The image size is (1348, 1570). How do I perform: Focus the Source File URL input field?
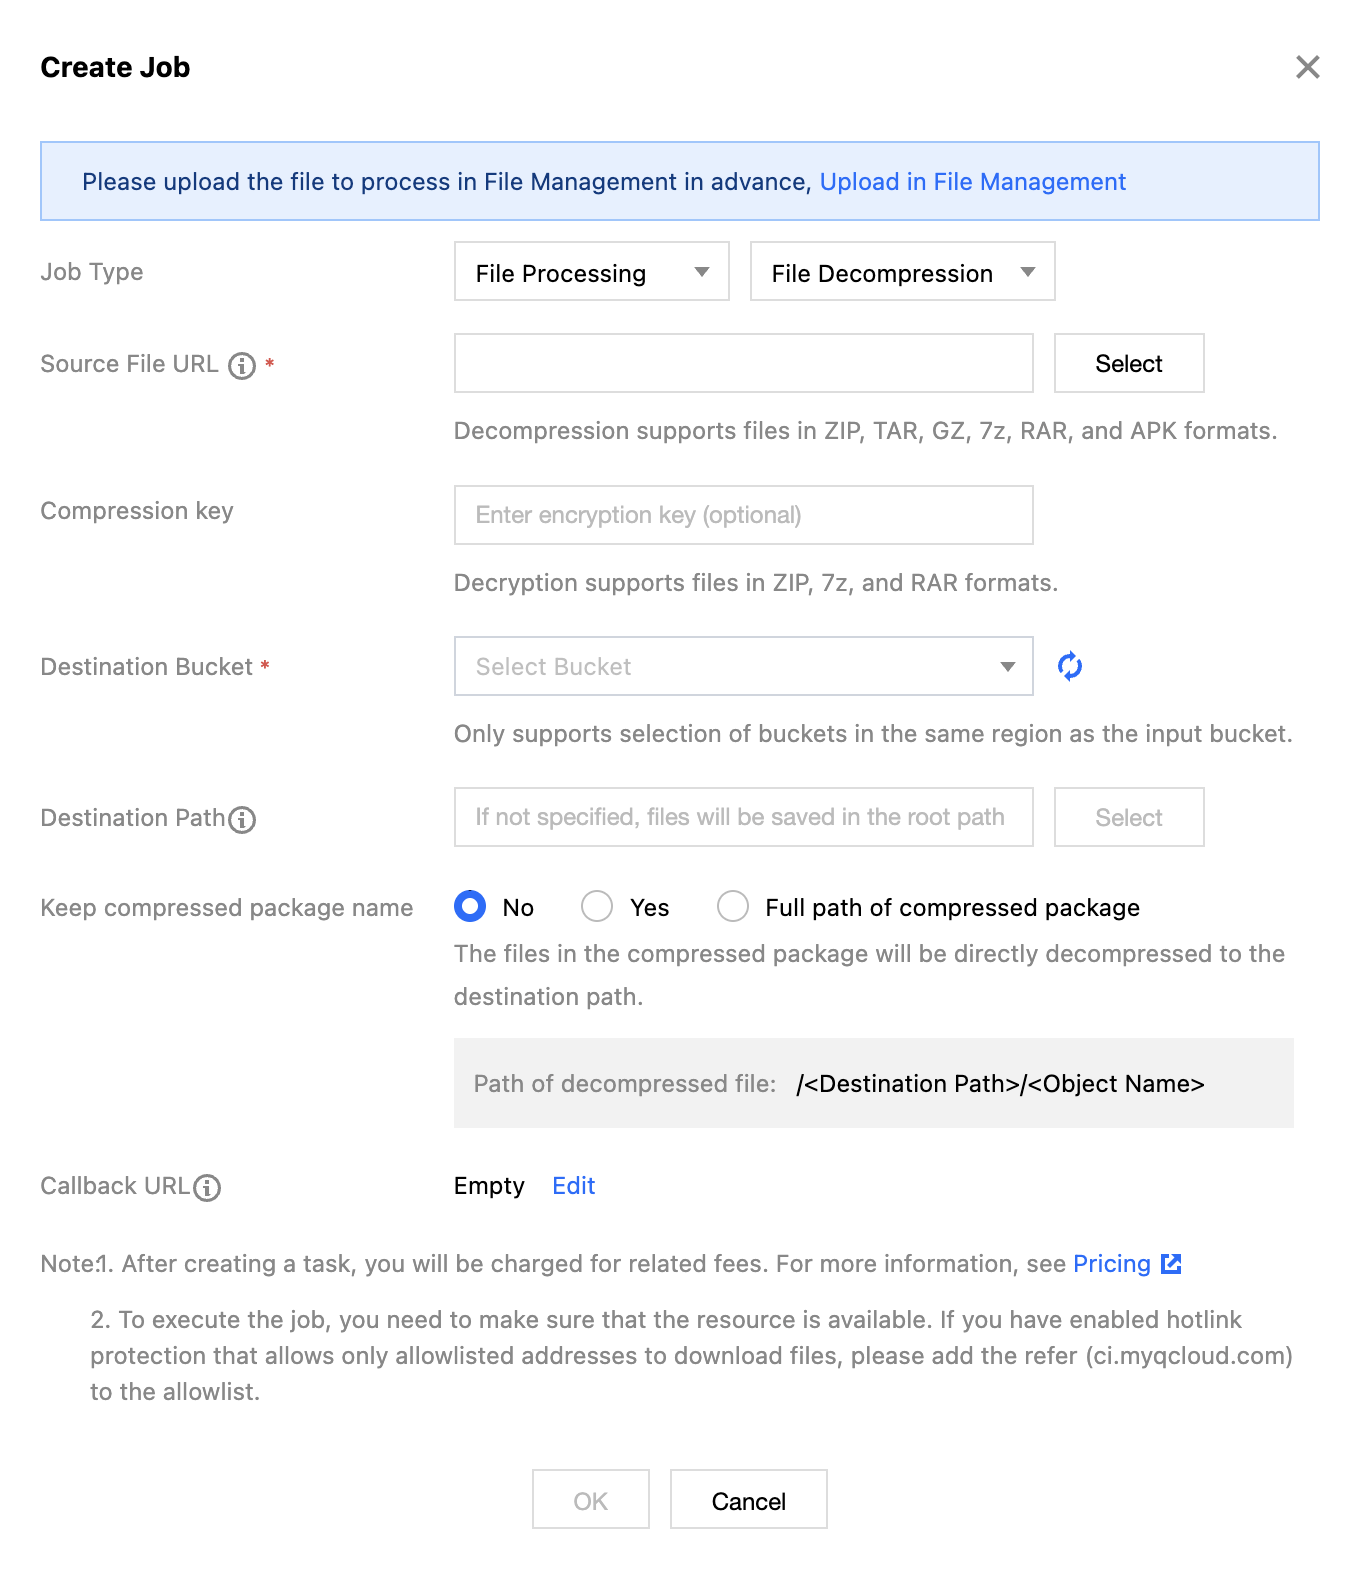point(743,364)
